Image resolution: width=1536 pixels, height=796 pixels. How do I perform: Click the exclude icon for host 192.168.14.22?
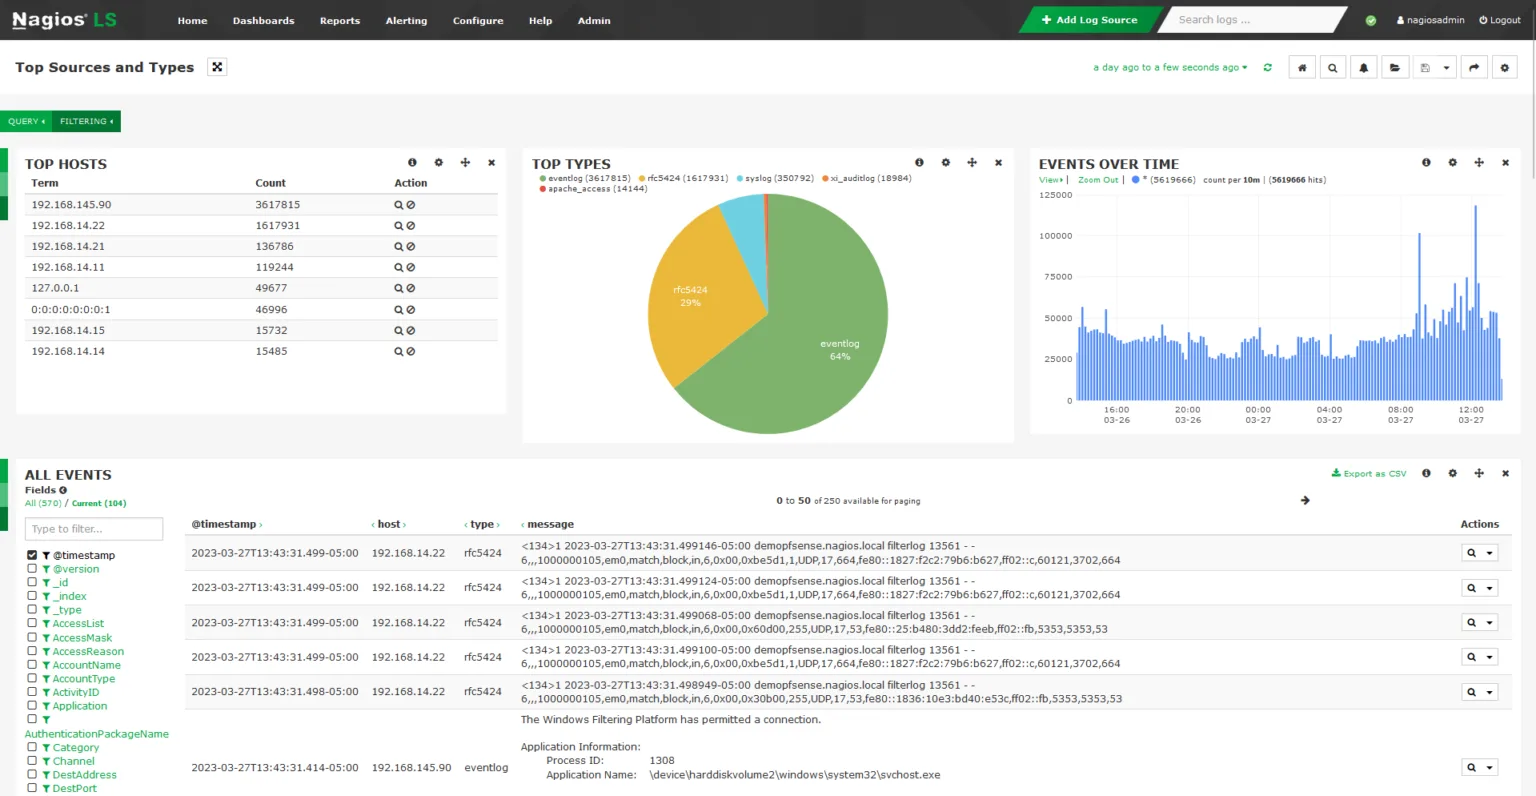tap(410, 226)
